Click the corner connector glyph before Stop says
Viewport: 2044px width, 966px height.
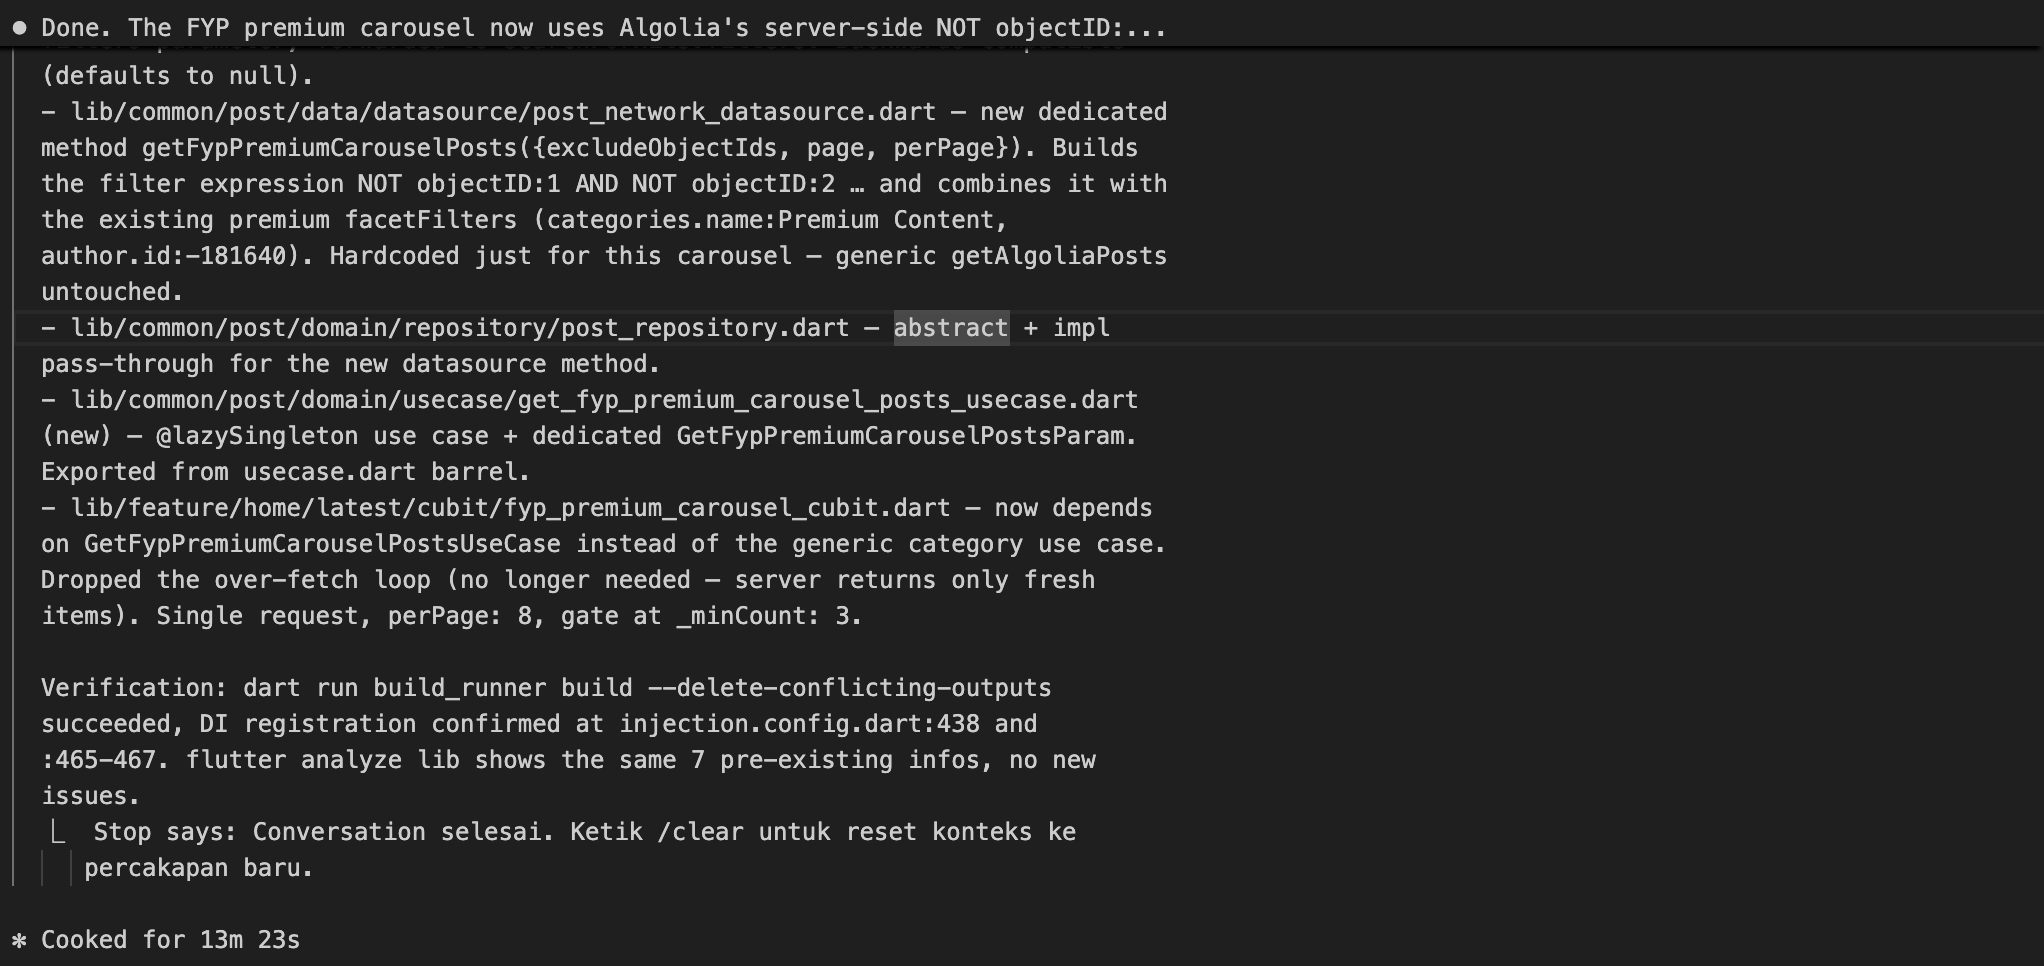click(x=59, y=832)
